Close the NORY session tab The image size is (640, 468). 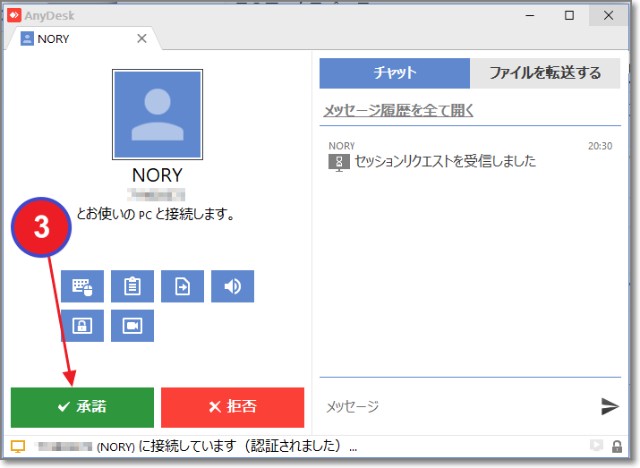coord(141,38)
